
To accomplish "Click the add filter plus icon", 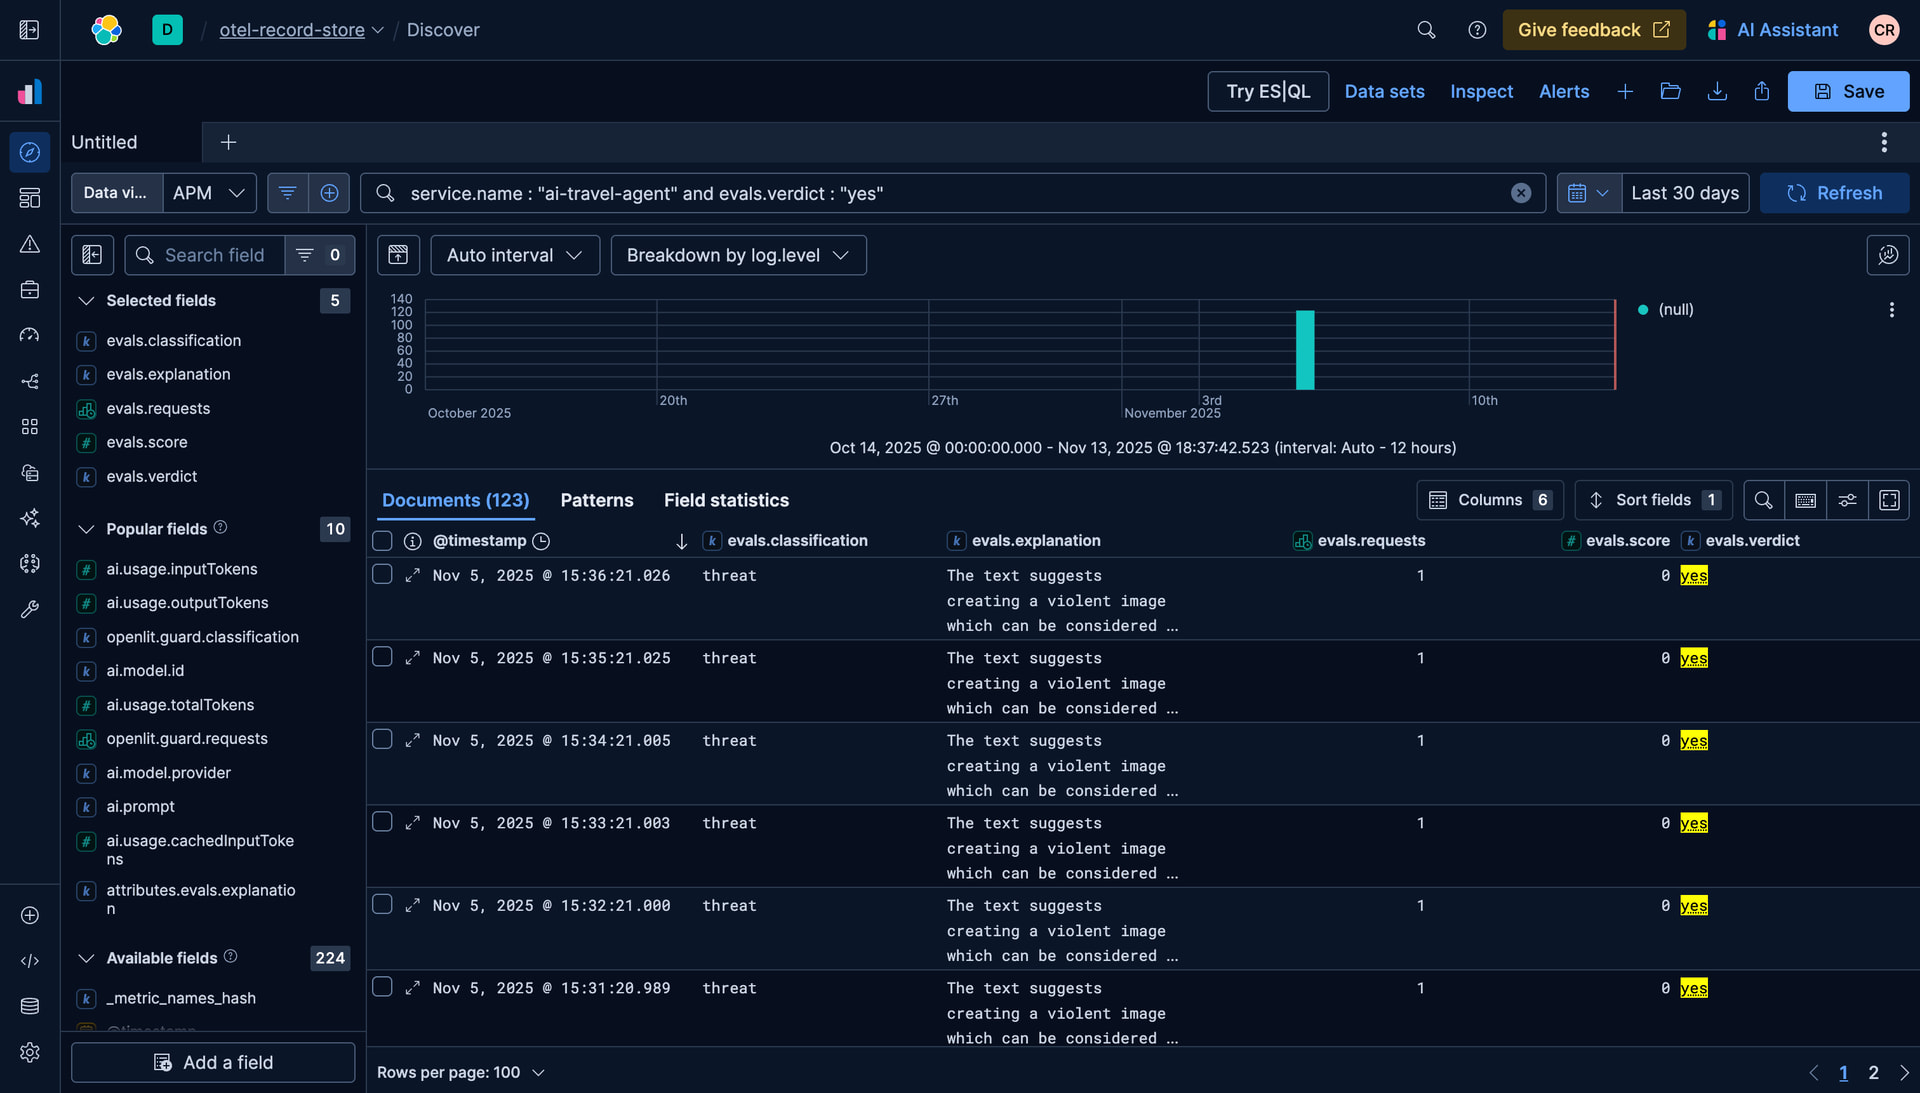I will 329,193.
